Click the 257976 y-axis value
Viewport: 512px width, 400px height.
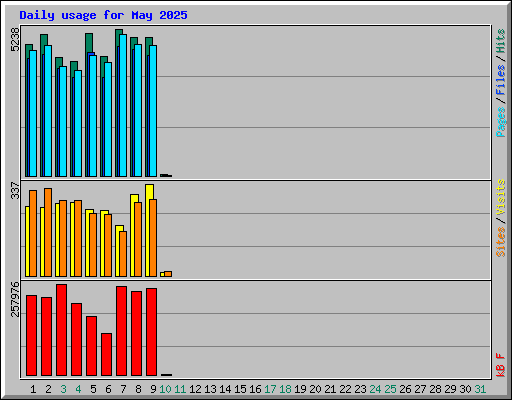[x=15, y=299]
